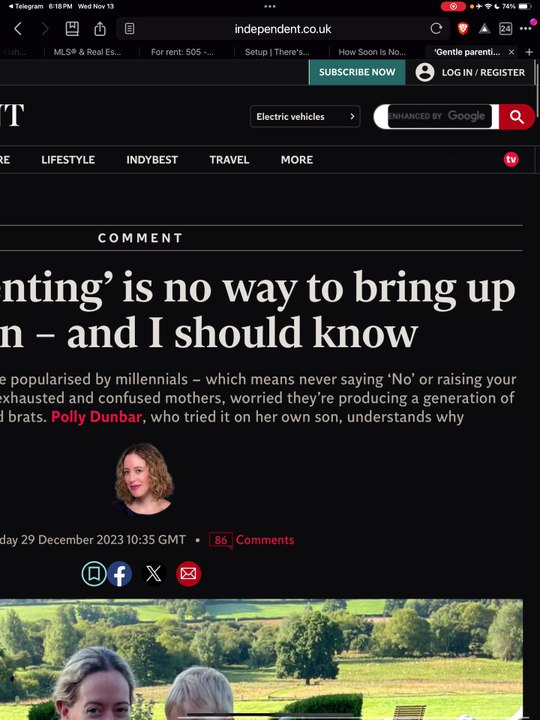Select the 'Gentle parenti...' tab
Viewport: 540px width, 720px height.
pos(467,52)
